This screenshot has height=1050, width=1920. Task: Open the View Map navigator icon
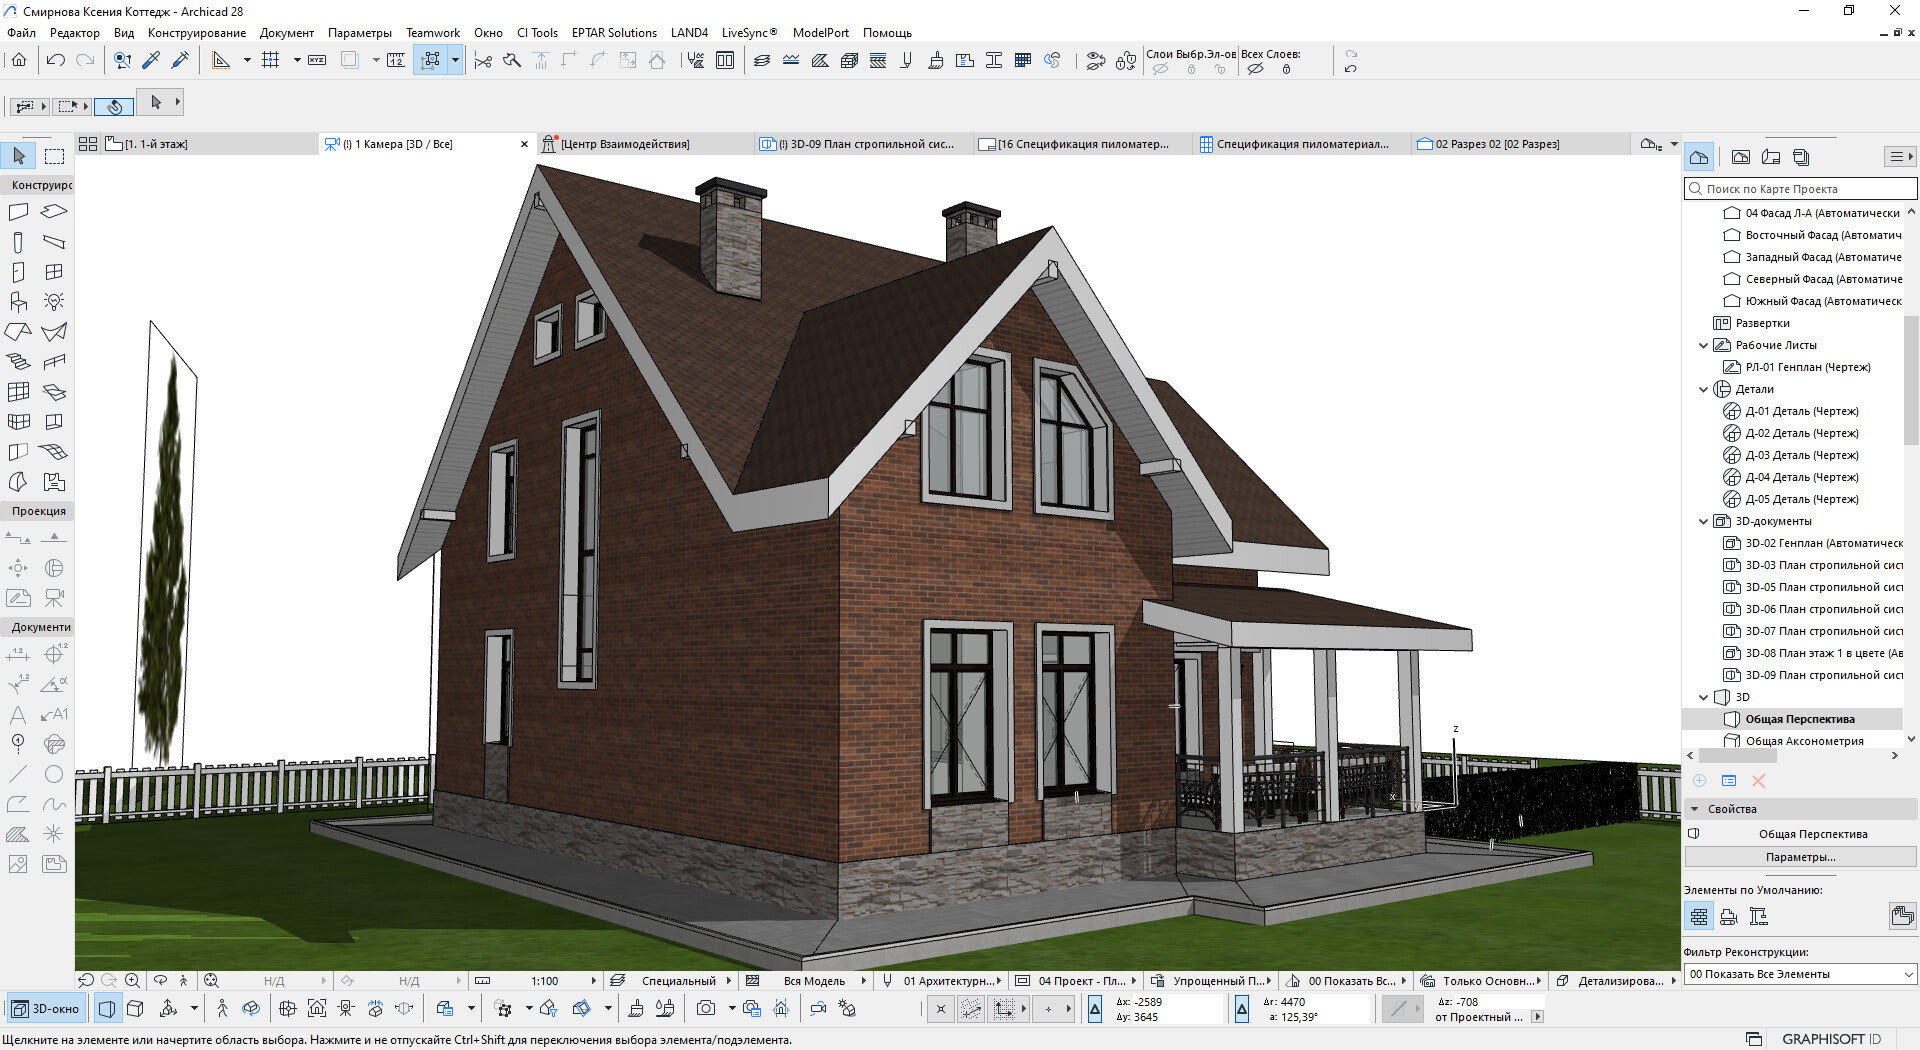coord(1741,157)
